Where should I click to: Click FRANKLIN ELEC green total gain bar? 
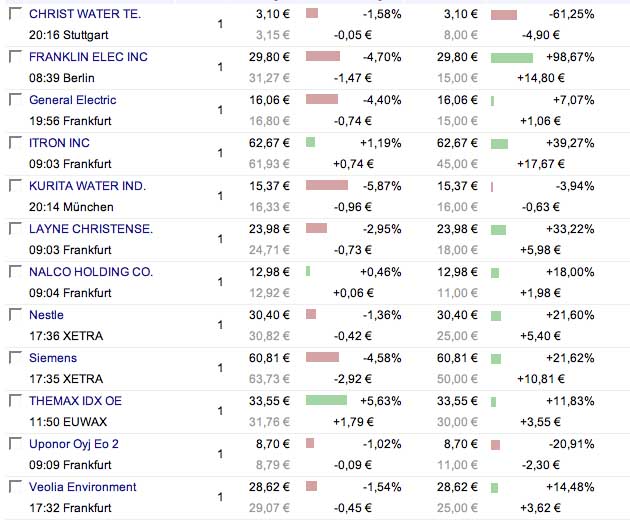(512, 57)
